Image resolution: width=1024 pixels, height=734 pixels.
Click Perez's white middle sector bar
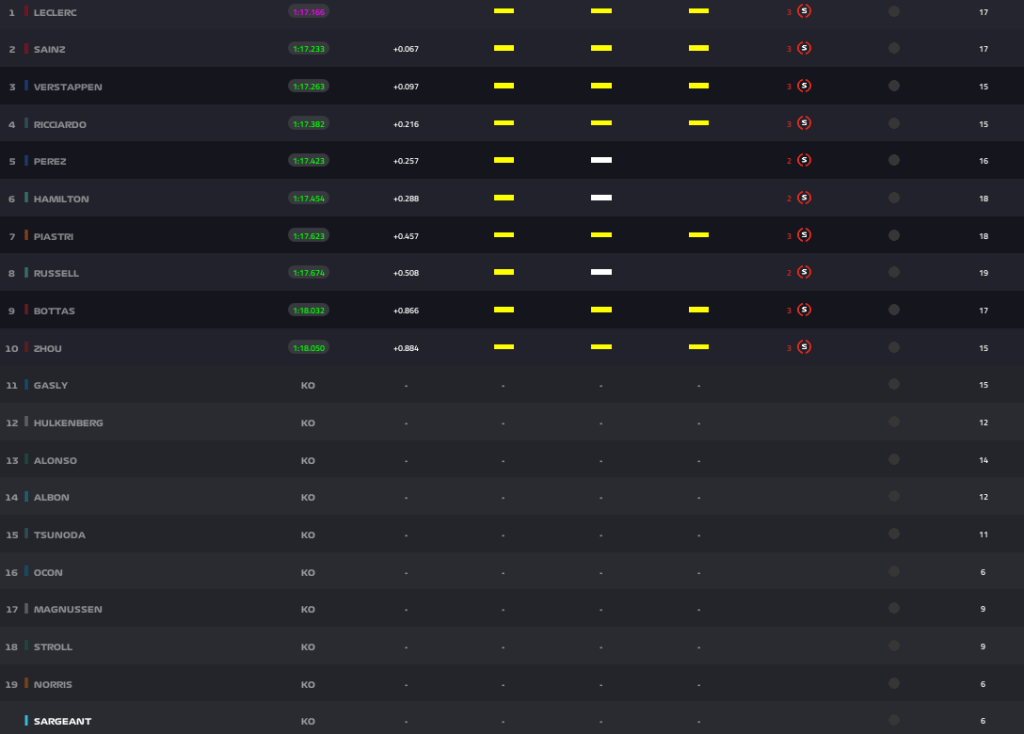pyautogui.click(x=601, y=160)
